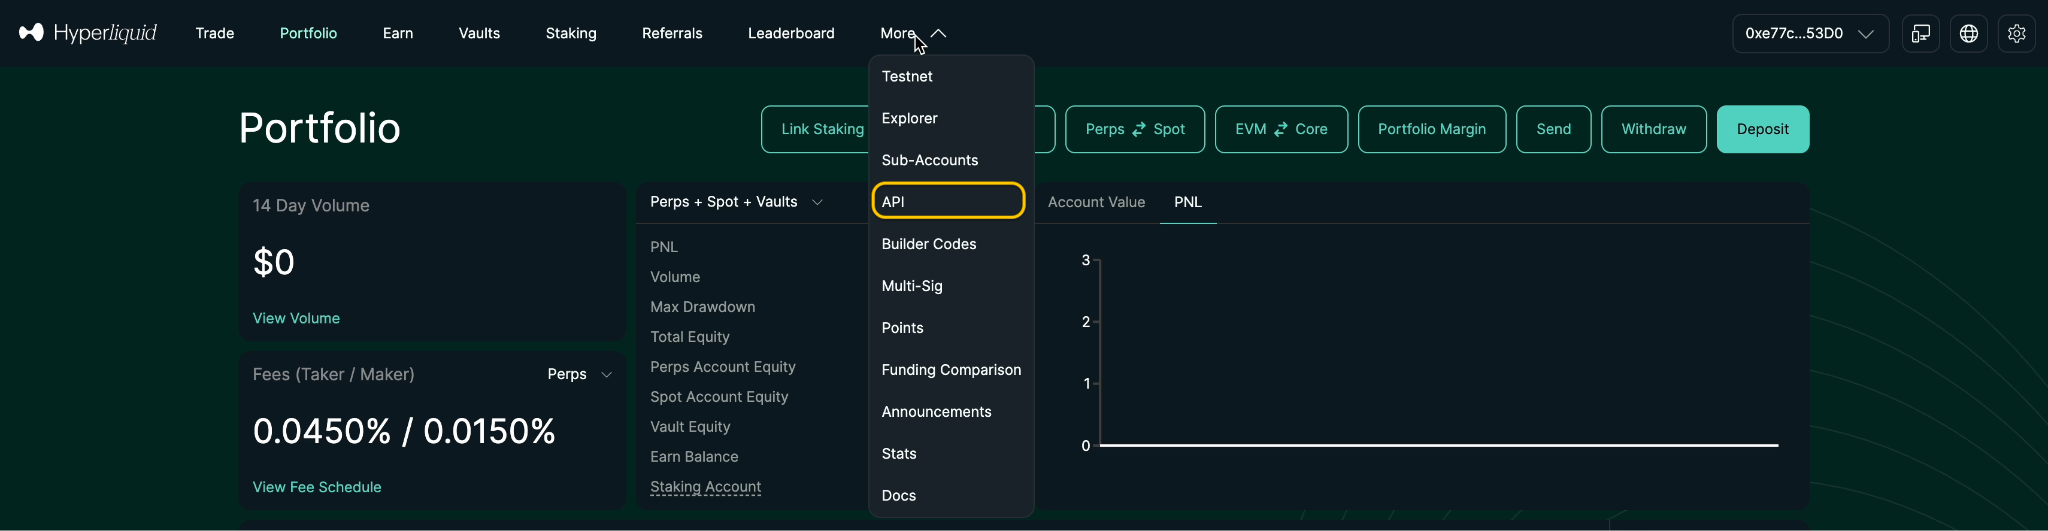
Task: Click the Staking Account label
Action: tap(706, 487)
